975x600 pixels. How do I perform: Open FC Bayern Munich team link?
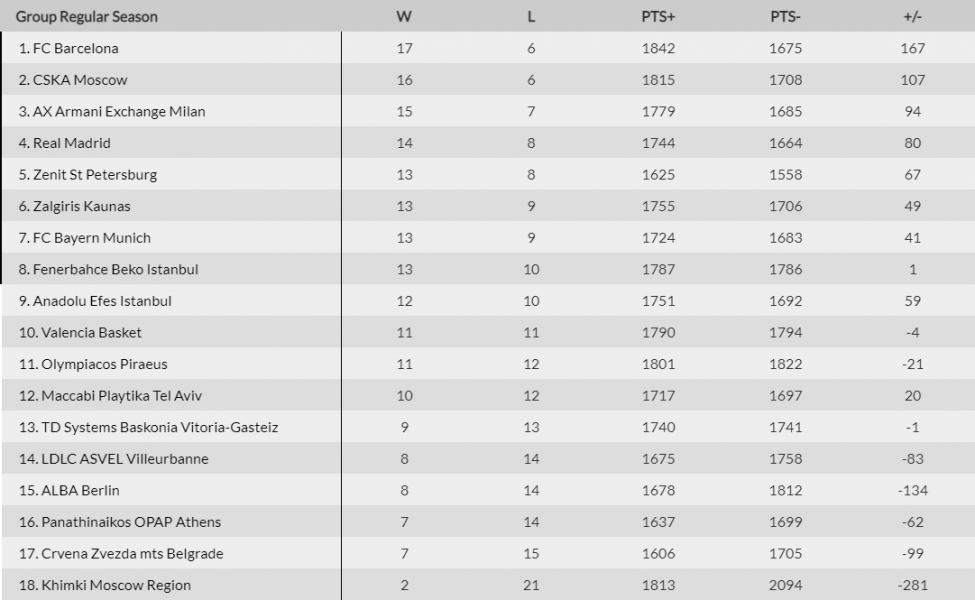click(91, 238)
